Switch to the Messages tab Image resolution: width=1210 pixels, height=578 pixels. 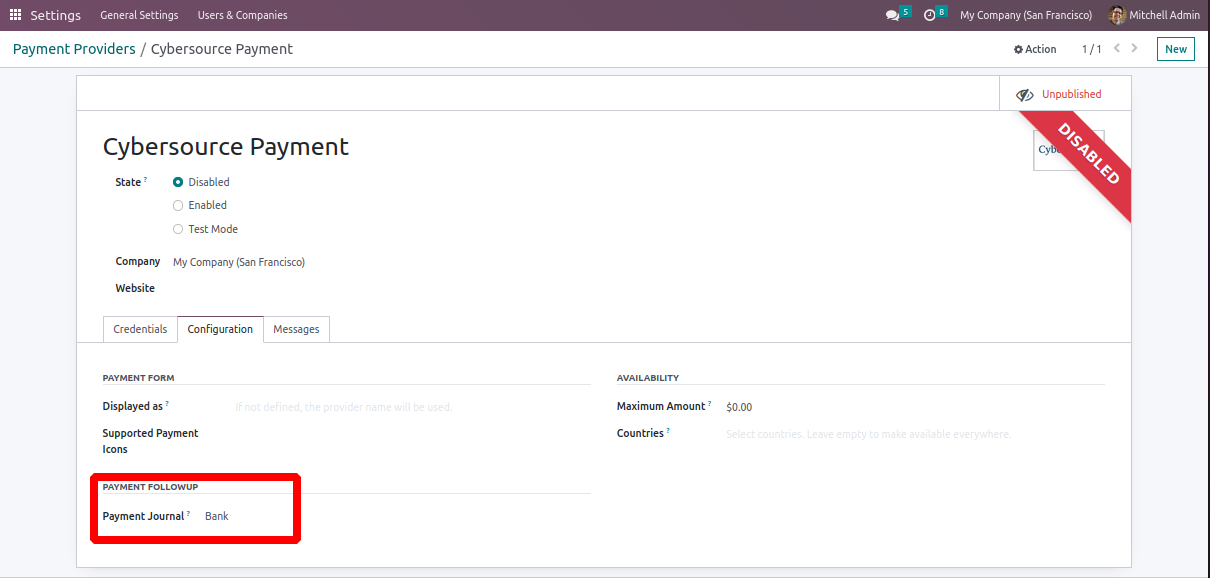coord(296,329)
